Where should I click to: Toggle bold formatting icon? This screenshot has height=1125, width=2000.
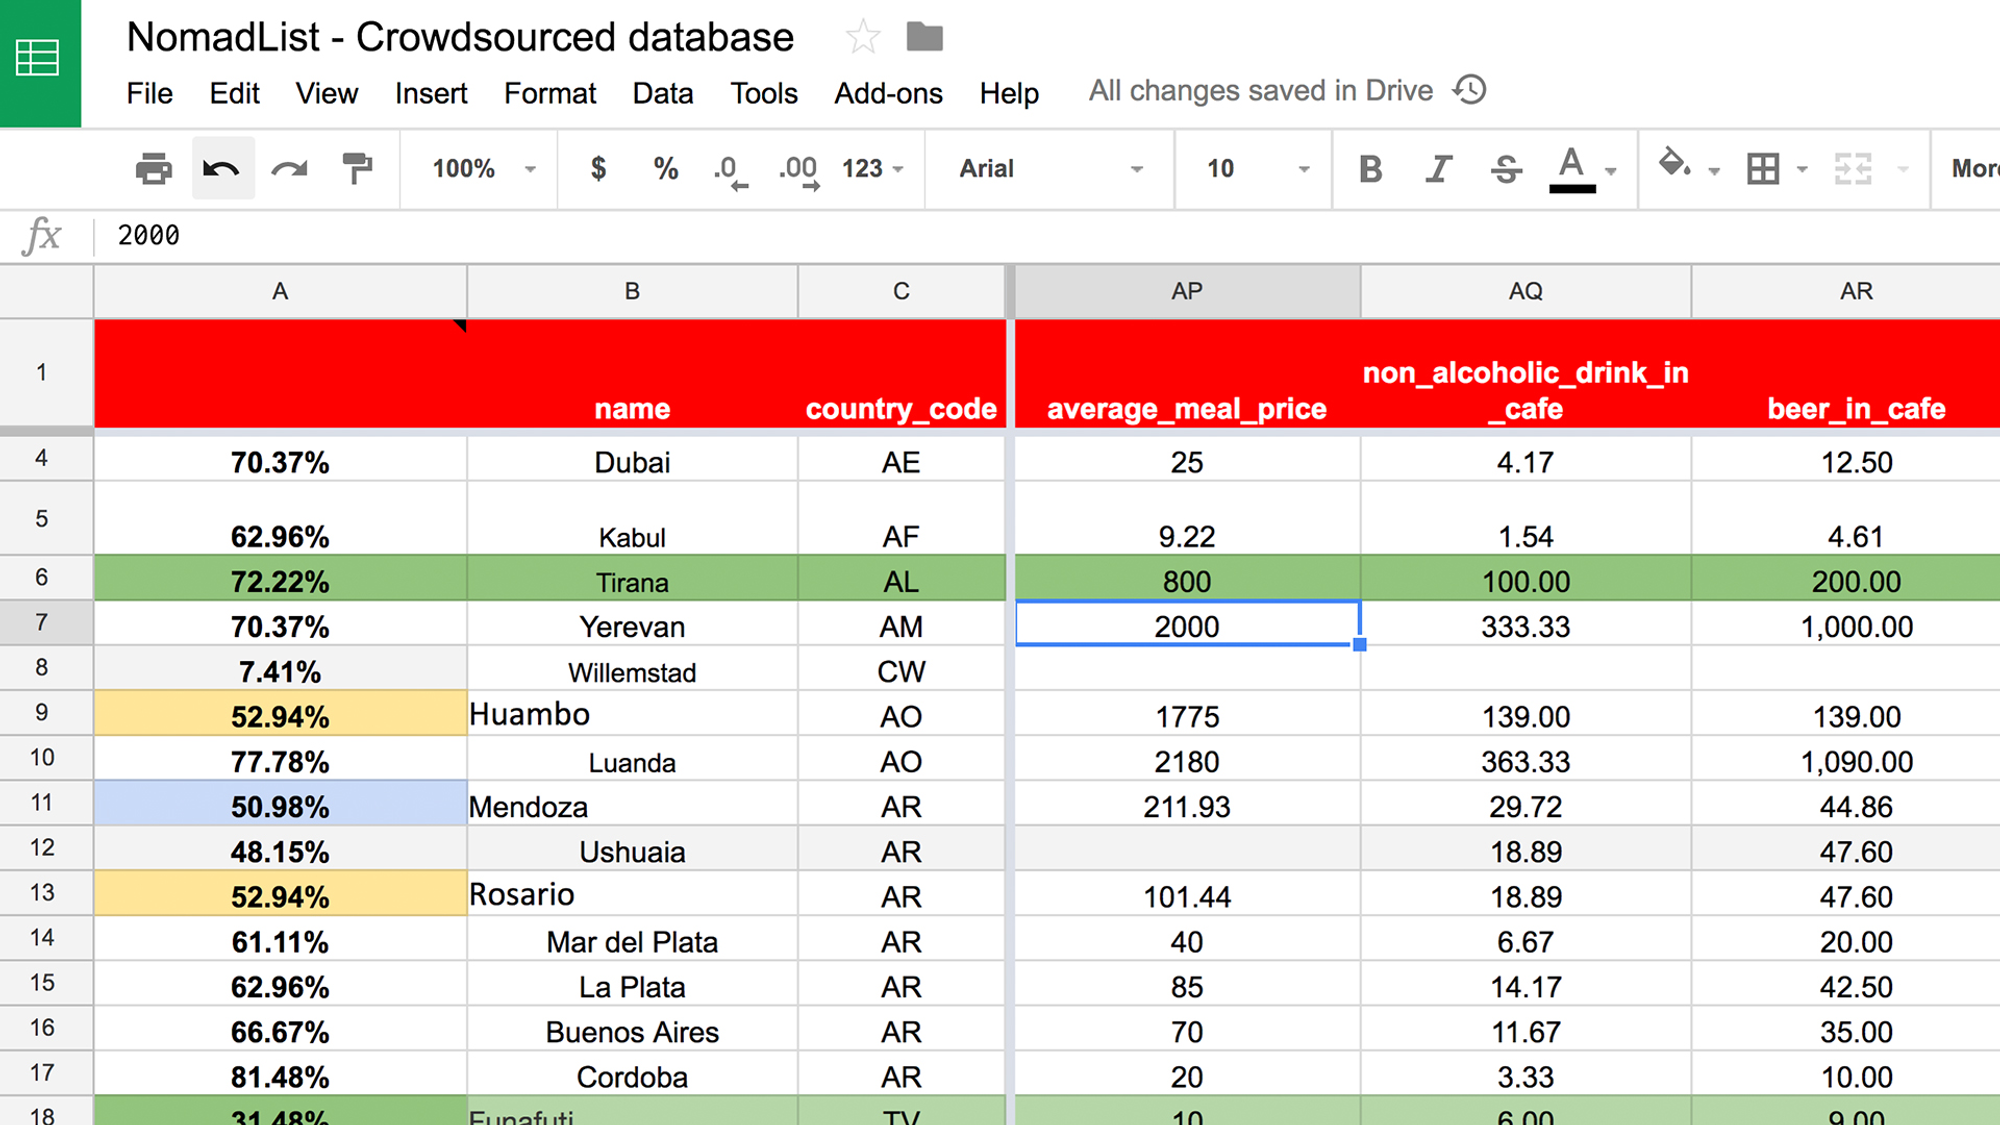coord(1370,168)
